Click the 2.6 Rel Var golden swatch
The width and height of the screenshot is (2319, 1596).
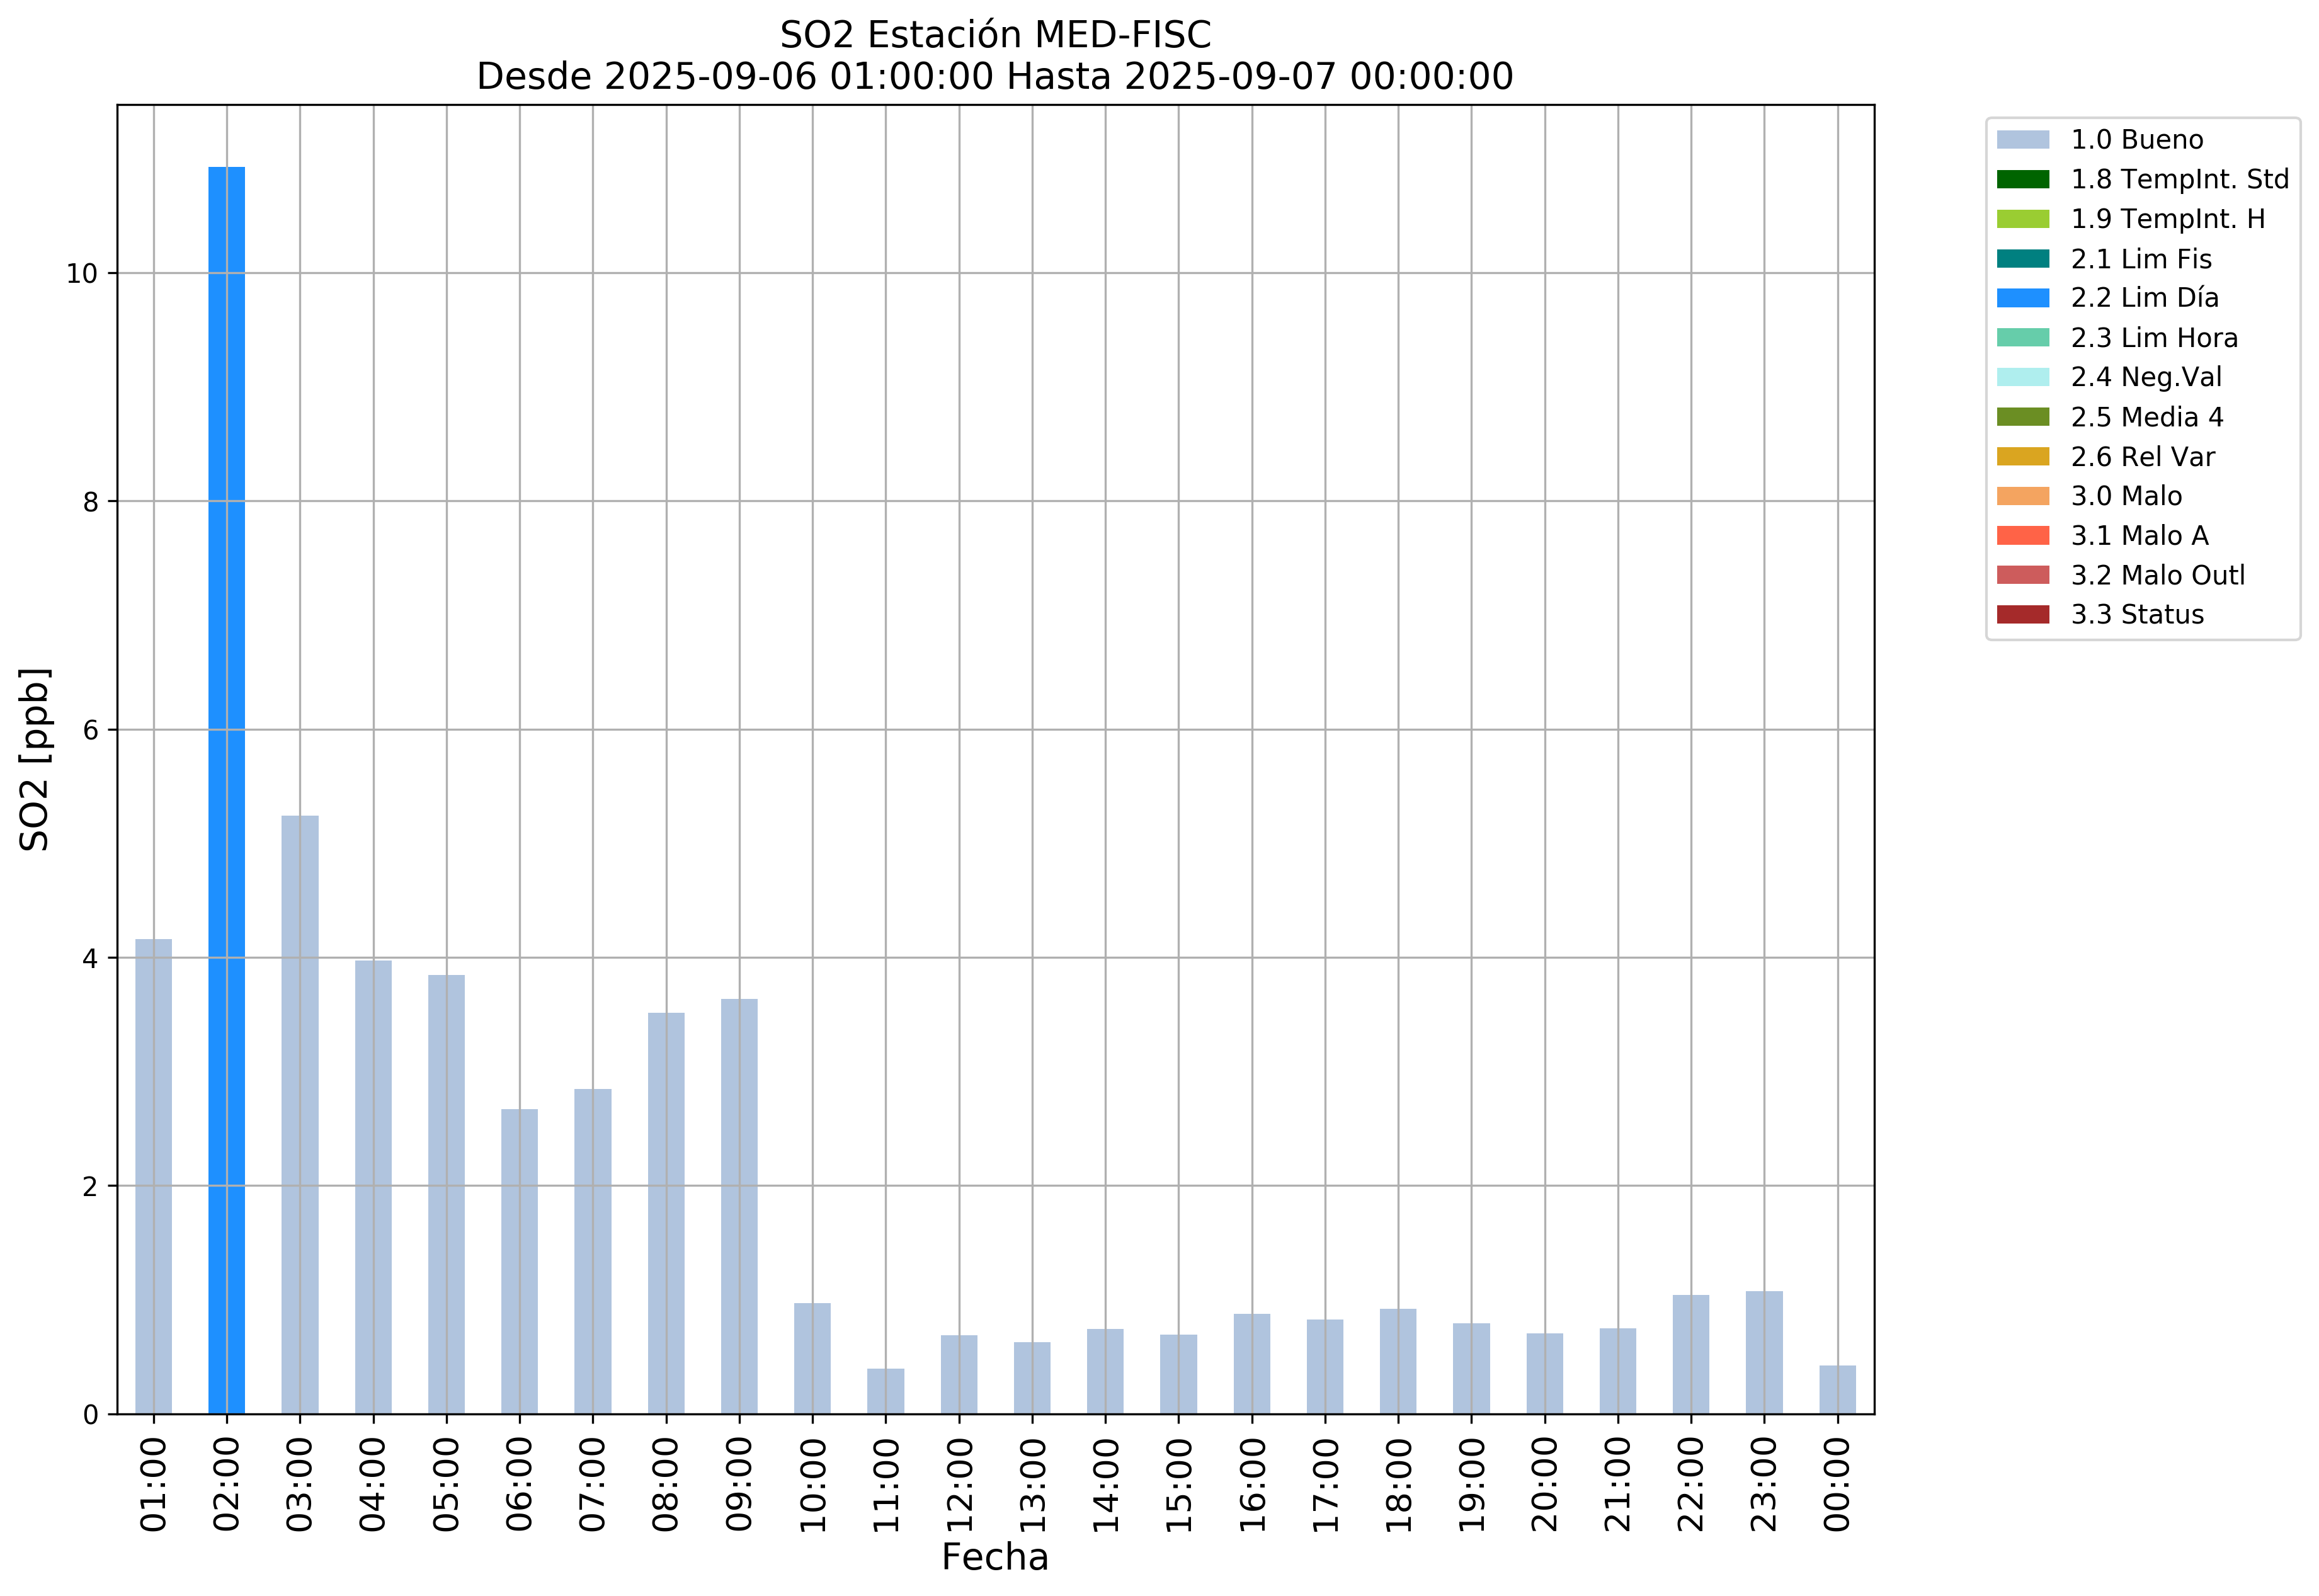2022,457
